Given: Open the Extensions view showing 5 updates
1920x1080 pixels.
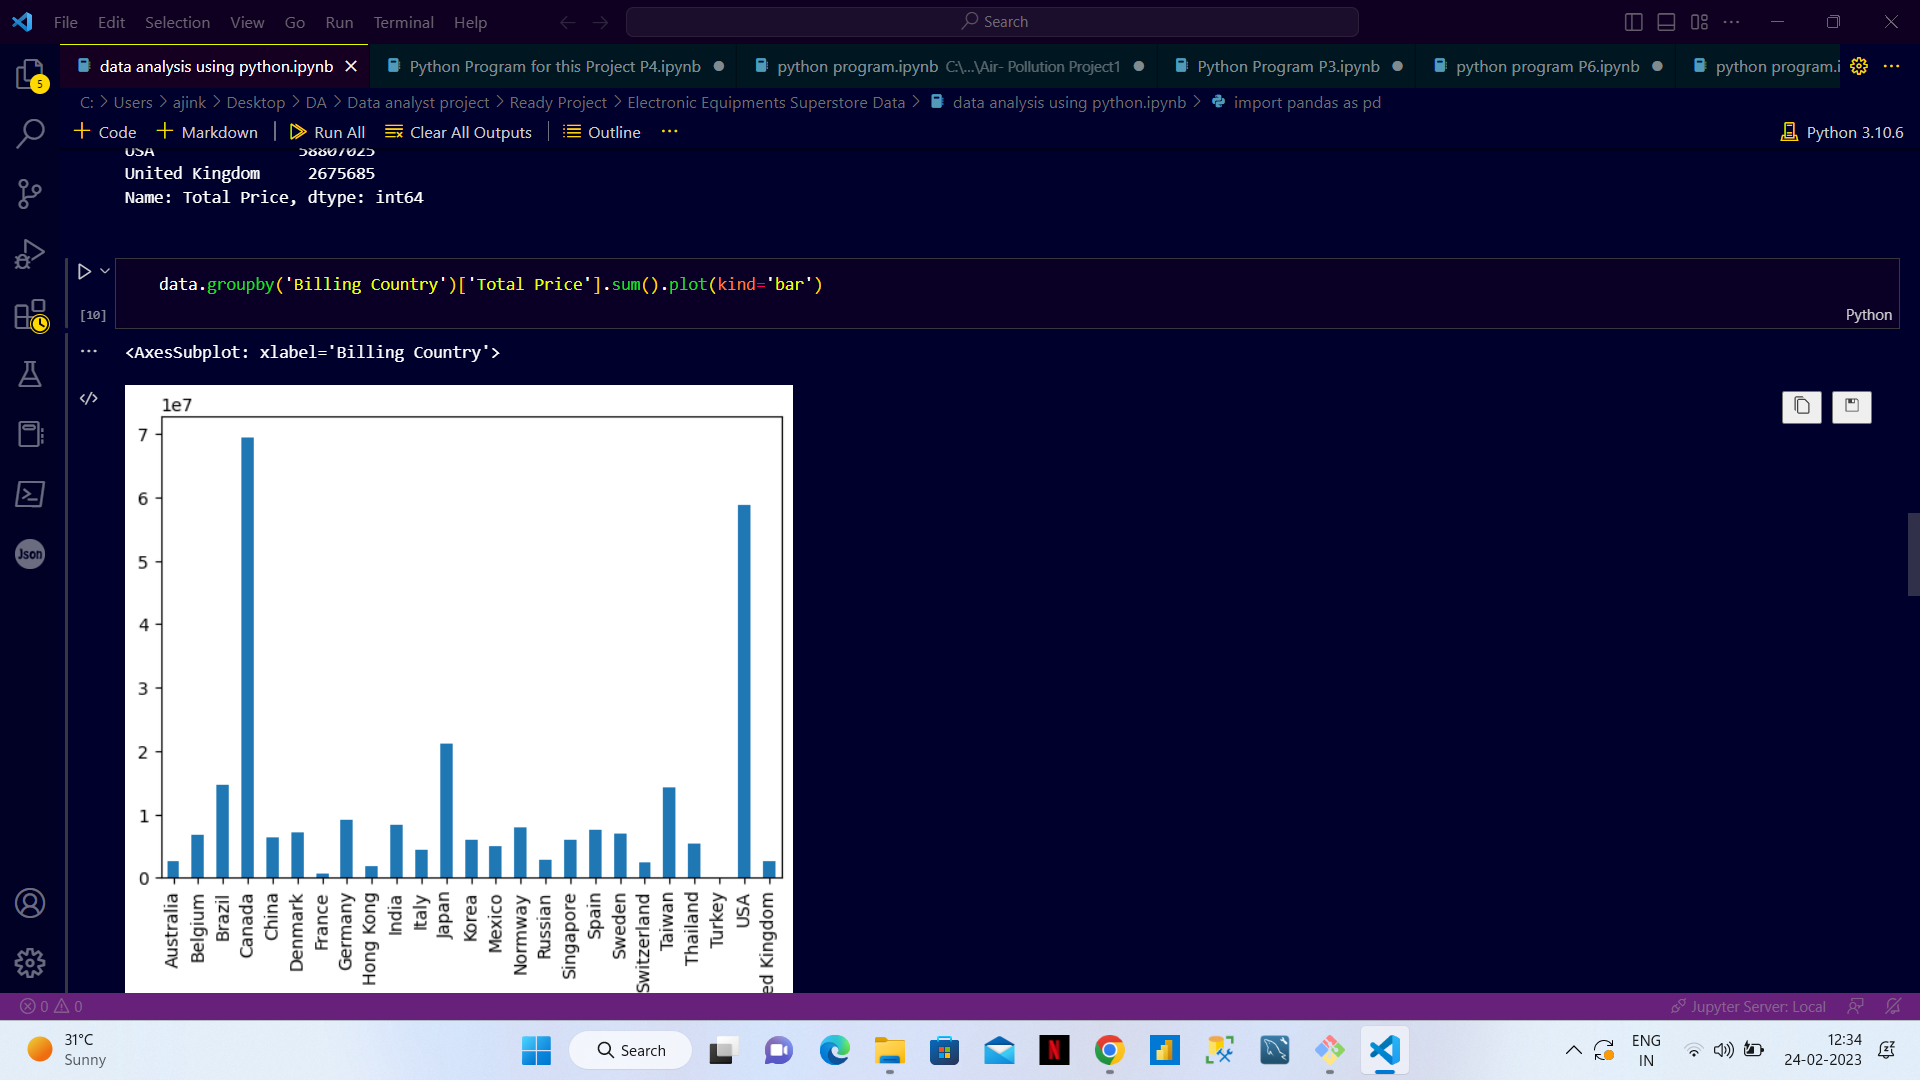Looking at the screenshot, I should [30, 75].
